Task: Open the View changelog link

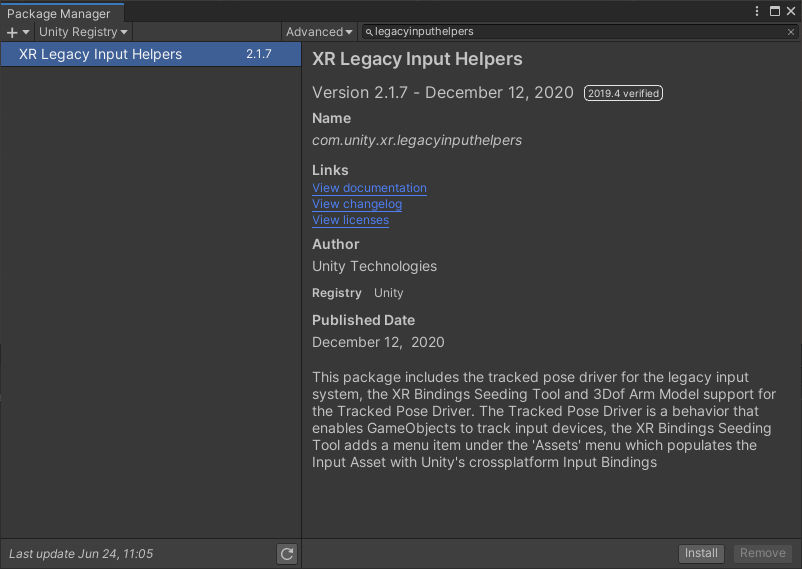Action: tap(357, 204)
